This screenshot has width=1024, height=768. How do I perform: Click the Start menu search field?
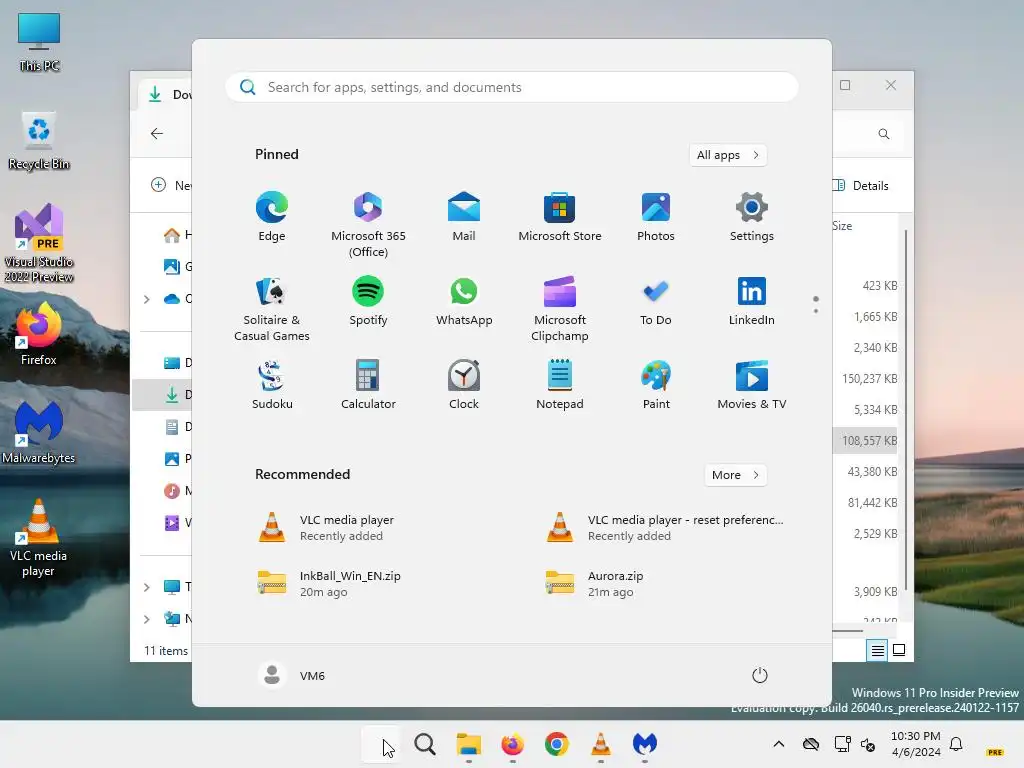click(x=511, y=87)
